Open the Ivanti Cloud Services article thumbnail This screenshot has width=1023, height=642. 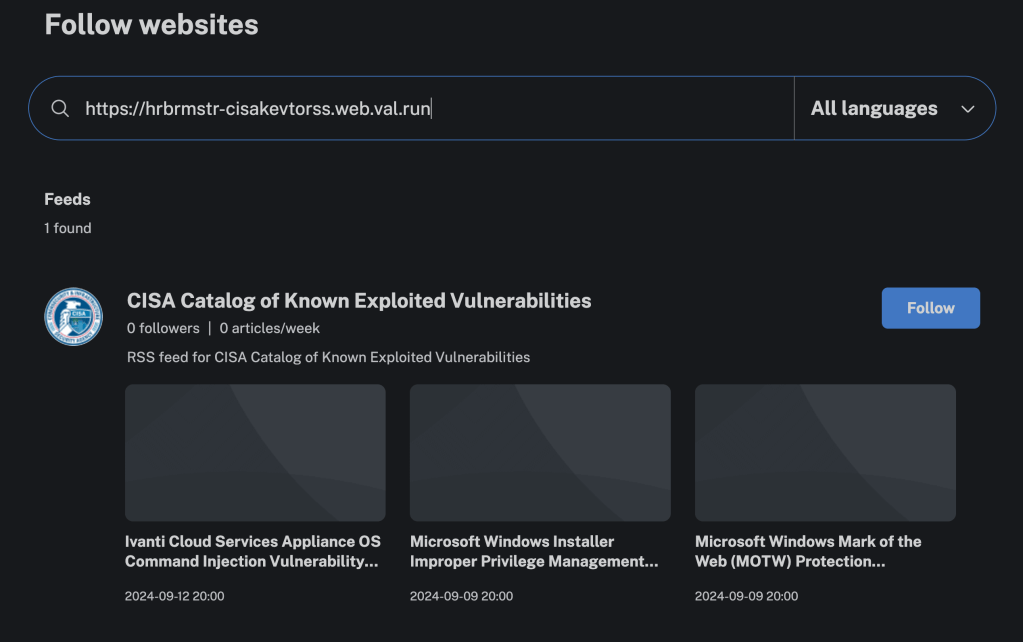coord(255,453)
